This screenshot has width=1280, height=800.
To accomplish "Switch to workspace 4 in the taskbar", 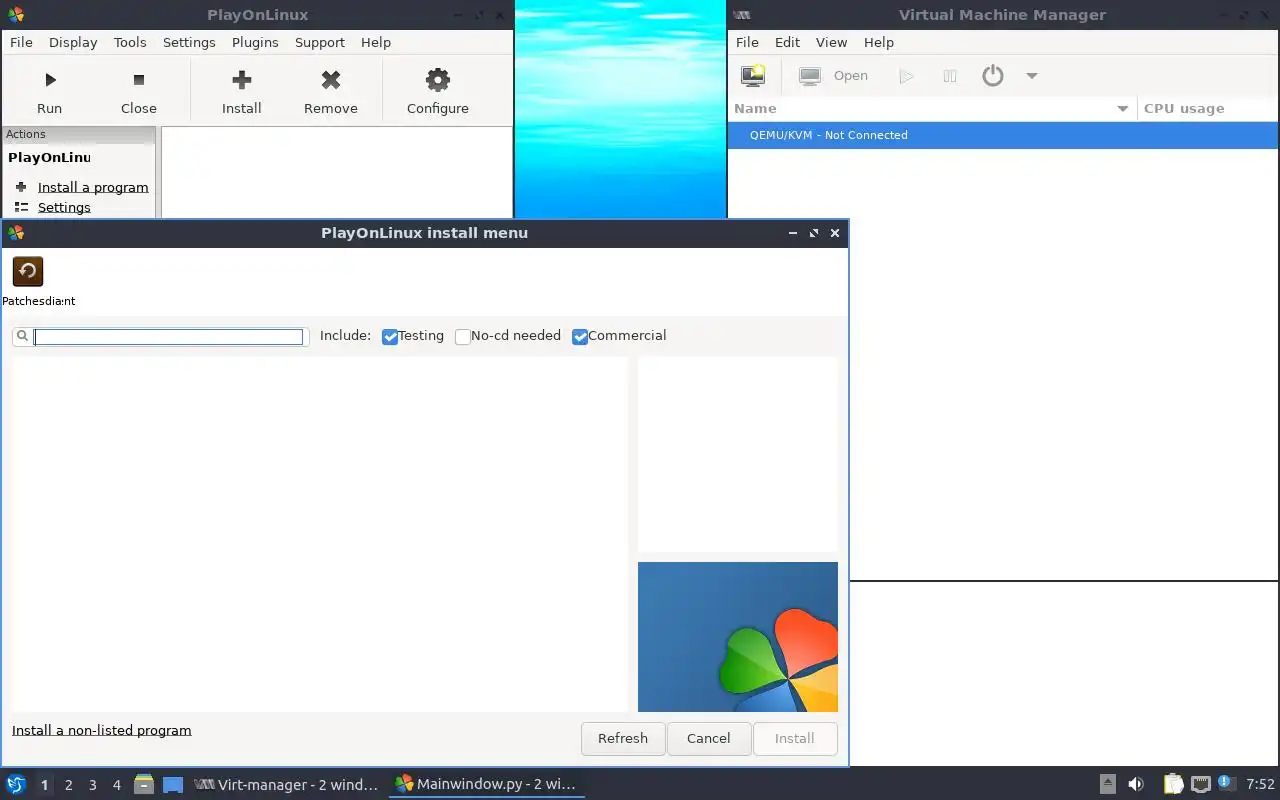I will [x=116, y=785].
